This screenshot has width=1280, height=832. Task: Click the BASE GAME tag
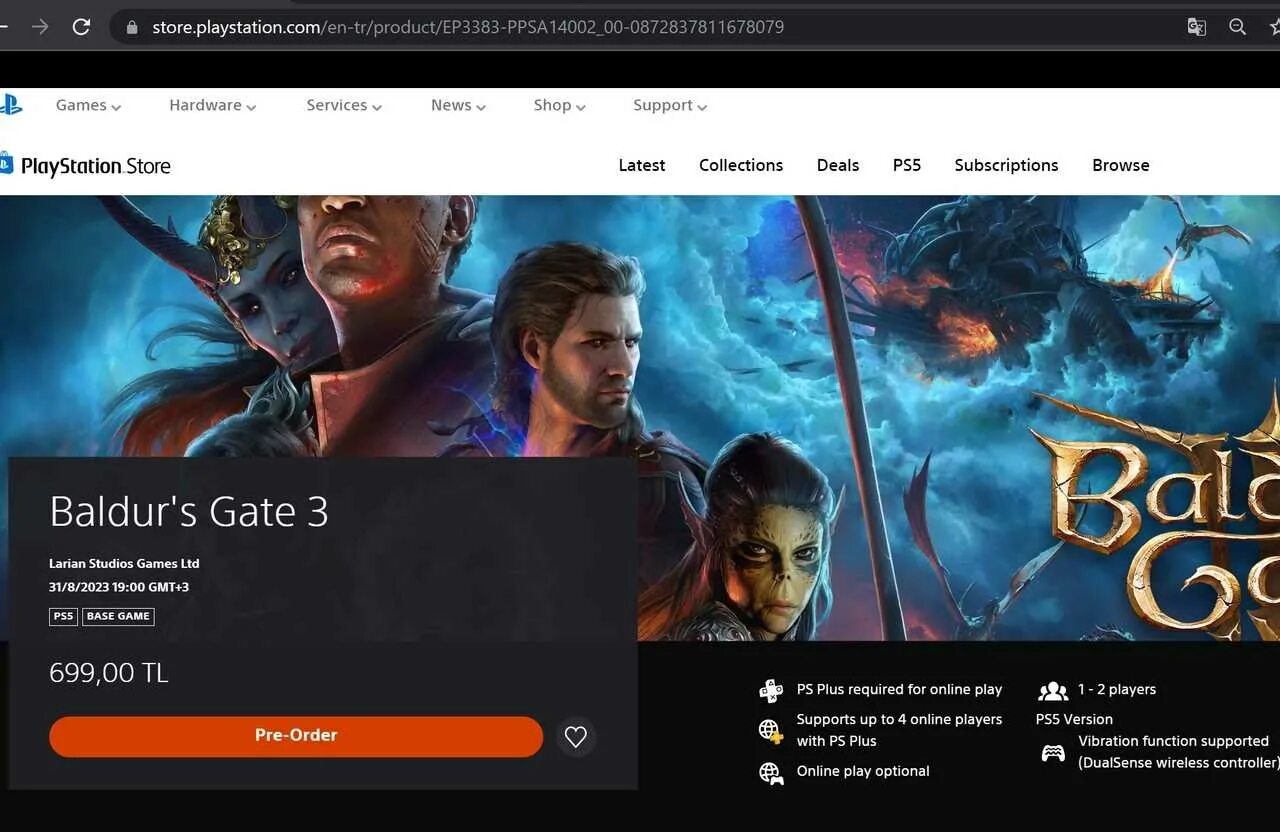(x=118, y=616)
